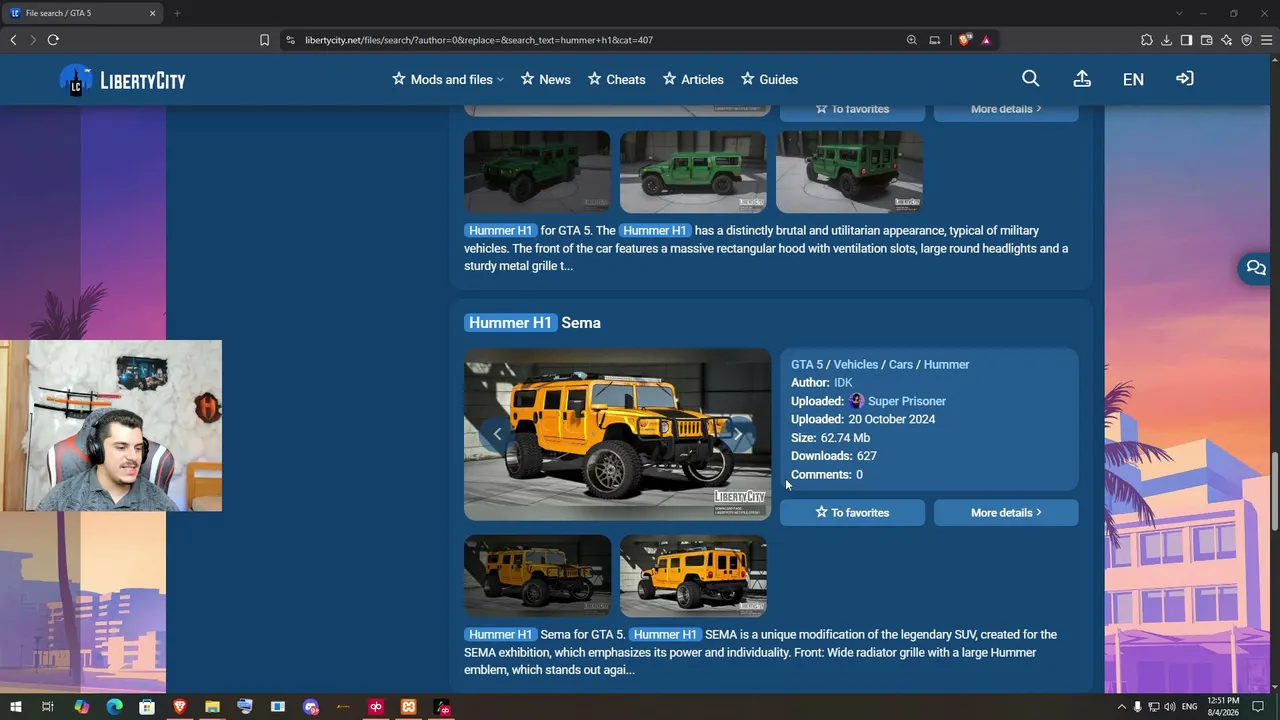Open the Leo AI sparkle icon
Screen dimensions: 1280x720
coord(1227,40)
